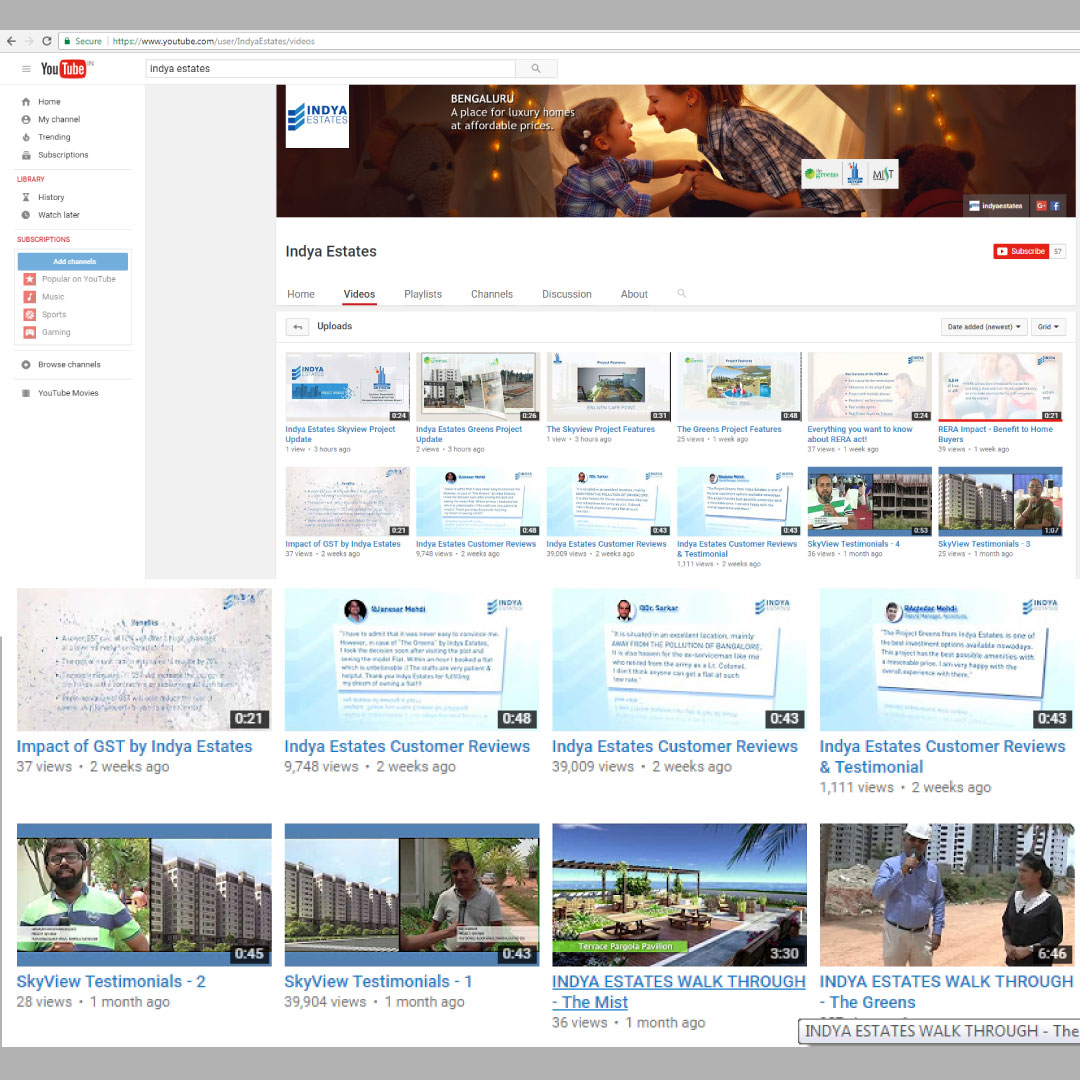Open the Discussion tab
Image resolution: width=1080 pixels, height=1080 pixels.
pyautogui.click(x=567, y=294)
